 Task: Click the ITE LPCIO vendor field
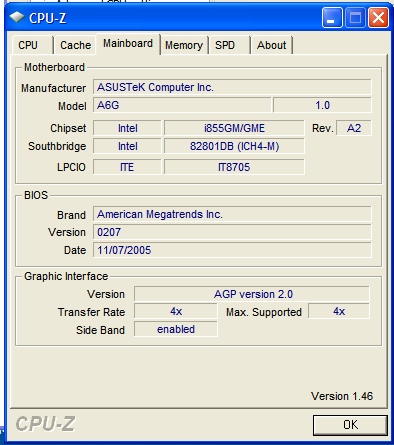(x=127, y=167)
